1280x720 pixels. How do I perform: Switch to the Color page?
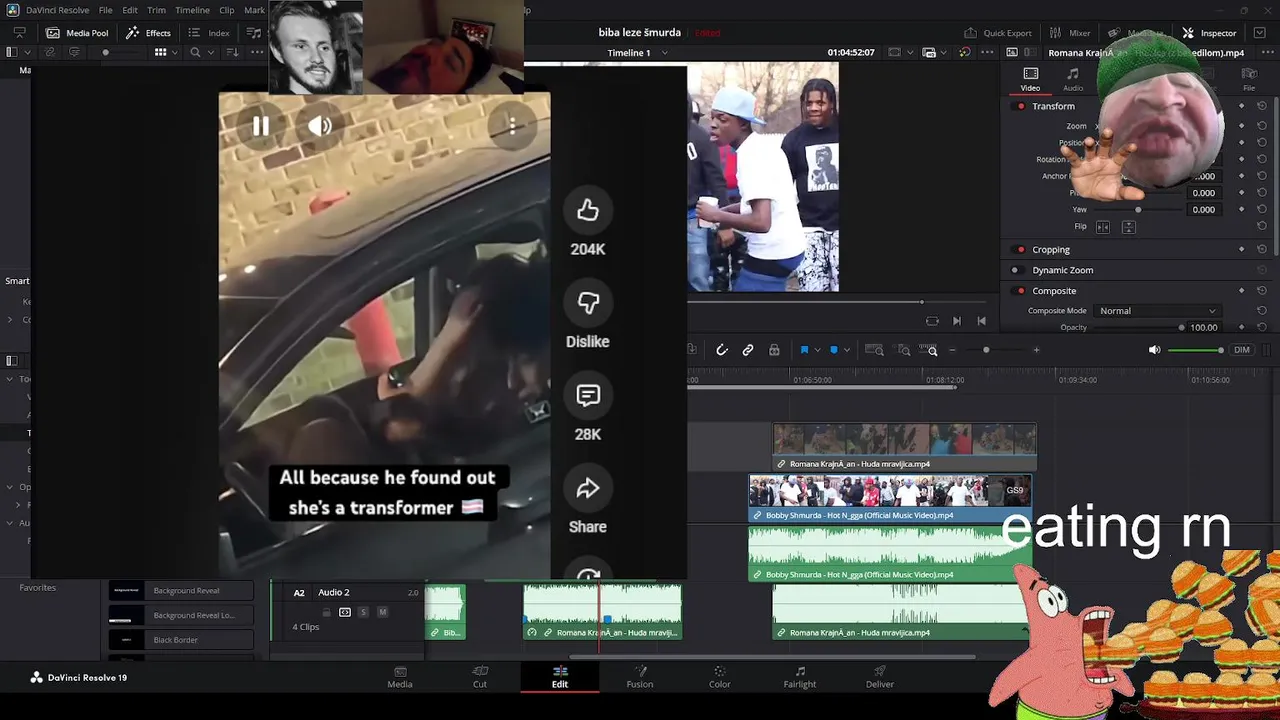click(x=720, y=677)
